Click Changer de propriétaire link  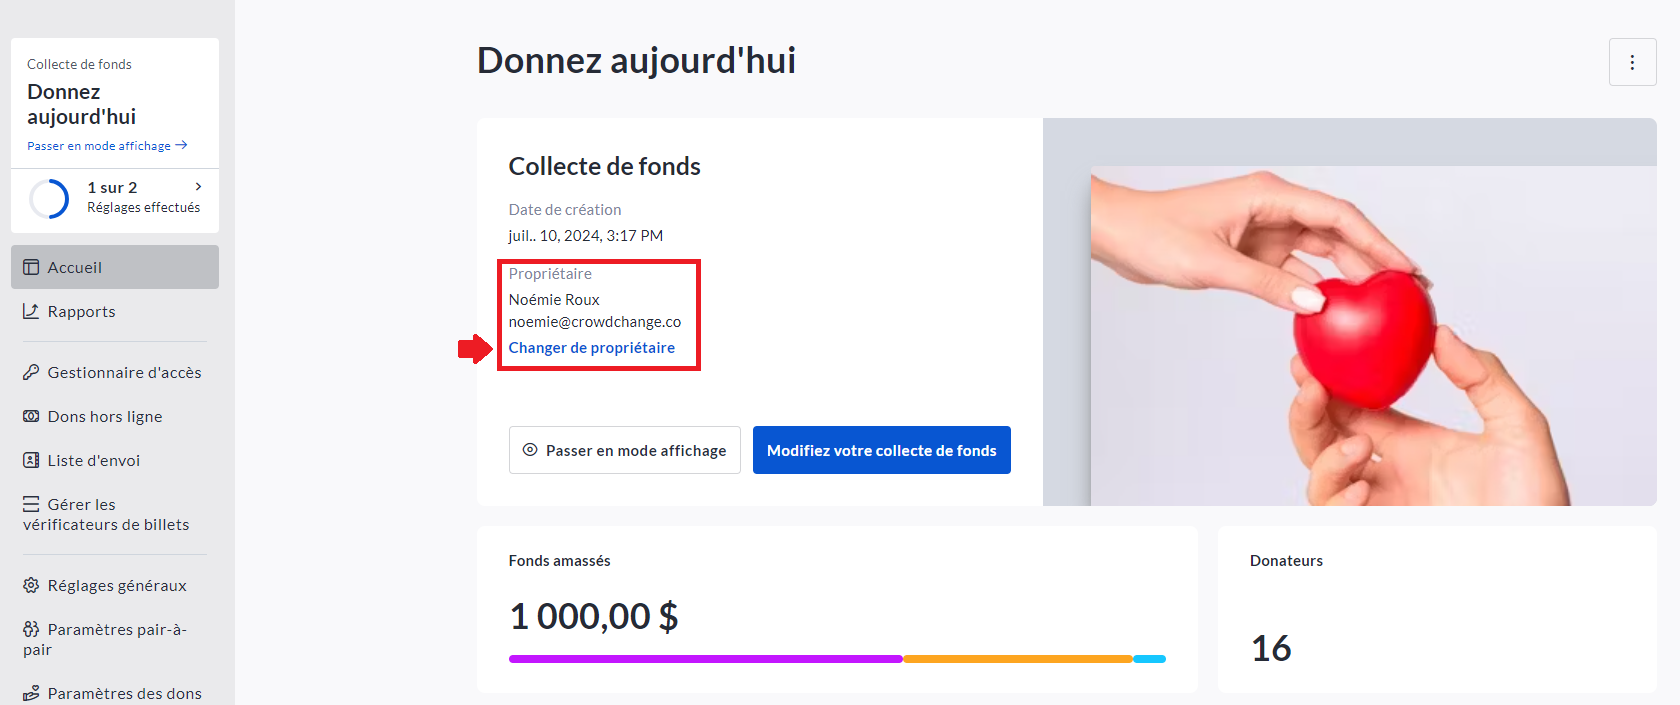(x=591, y=348)
